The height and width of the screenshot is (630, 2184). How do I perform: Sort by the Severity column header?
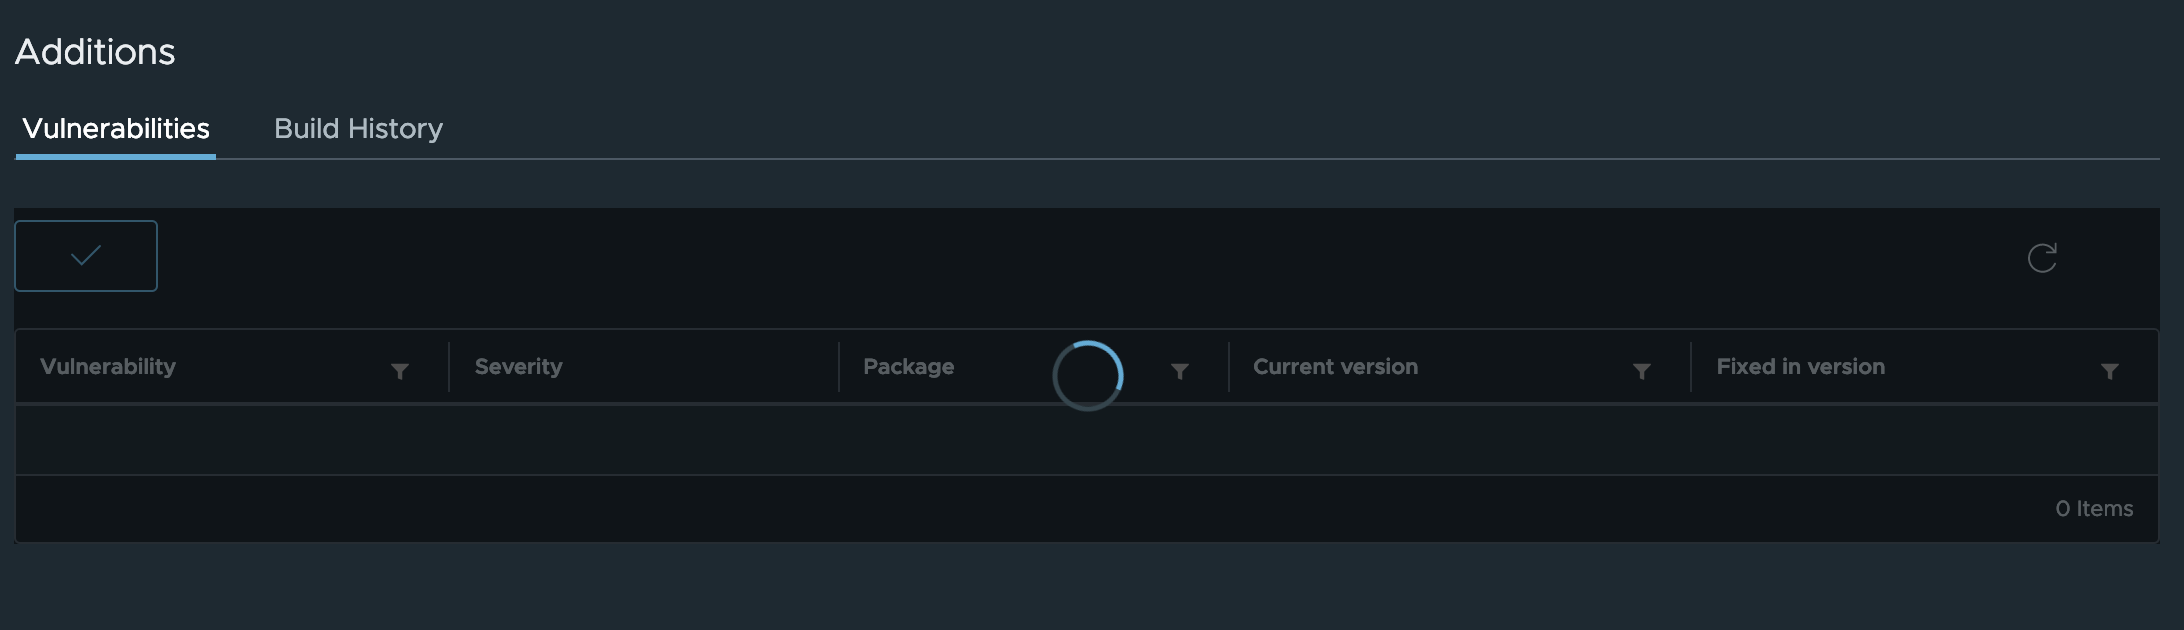click(519, 366)
